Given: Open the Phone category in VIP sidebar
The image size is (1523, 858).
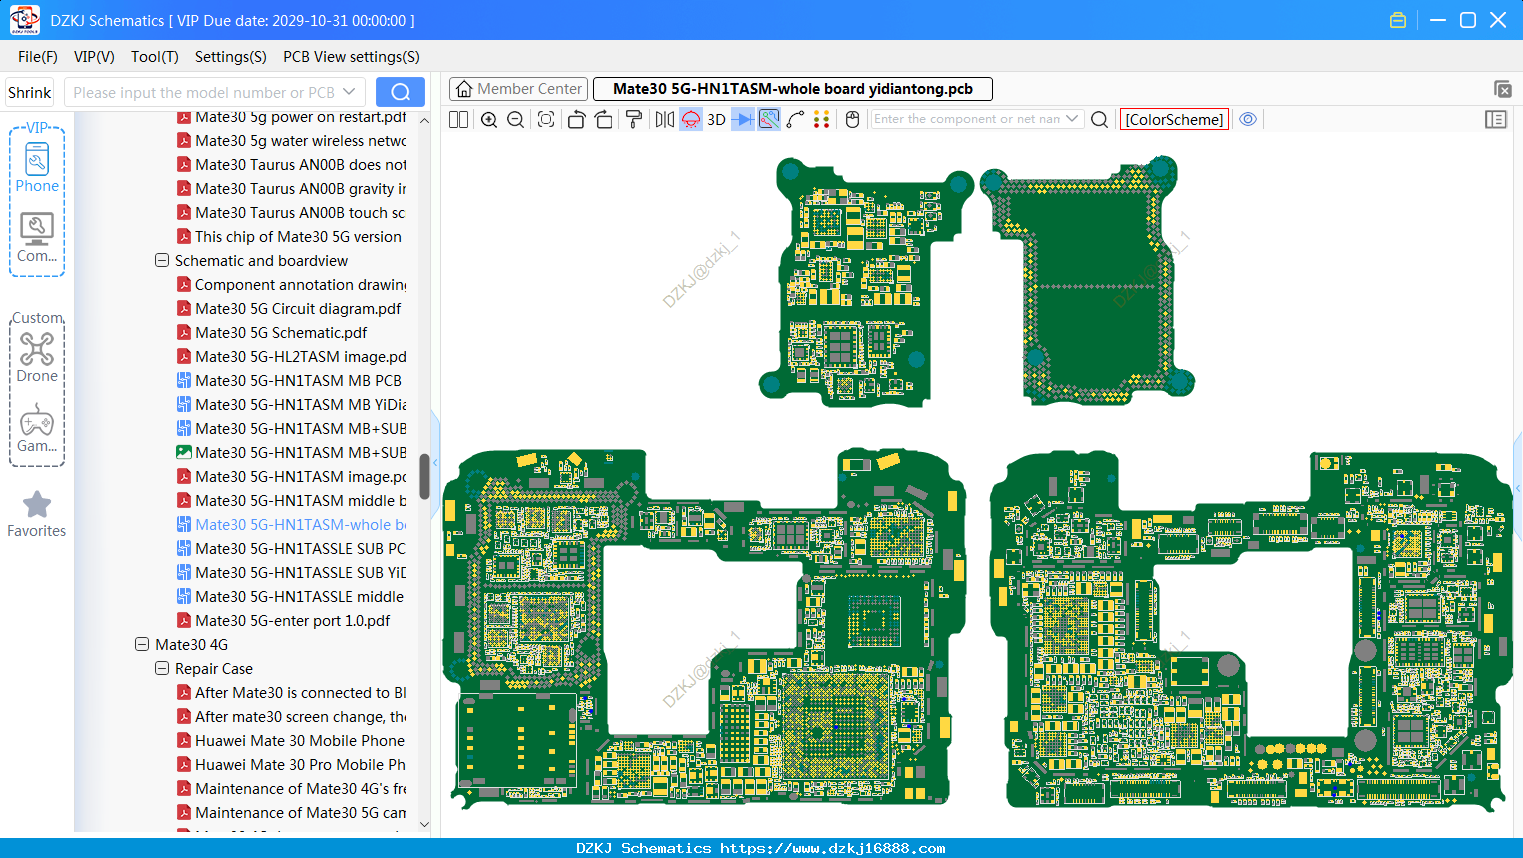Looking at the screenshot, I should coord(37,167).
